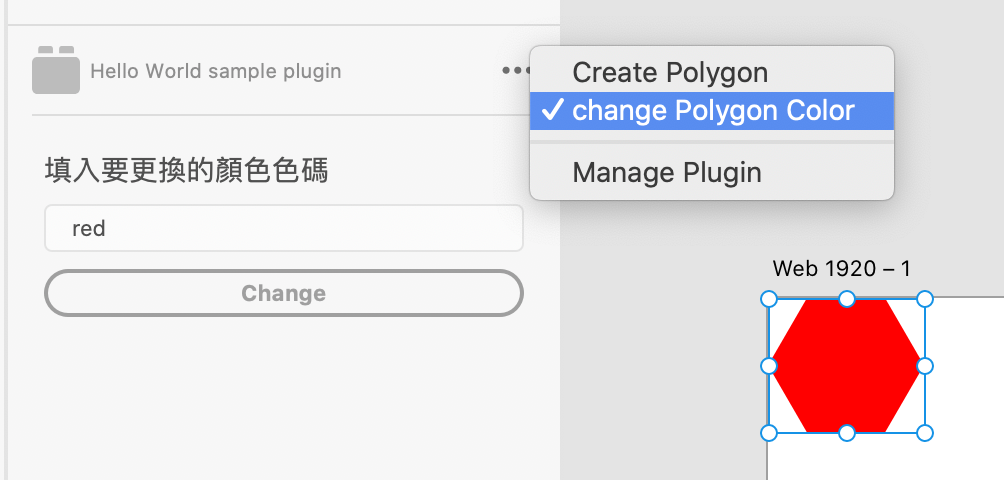This screenshot has height=480, width=1004.
Task: Select the red hexagon polygon
Action: click(846, 366)
